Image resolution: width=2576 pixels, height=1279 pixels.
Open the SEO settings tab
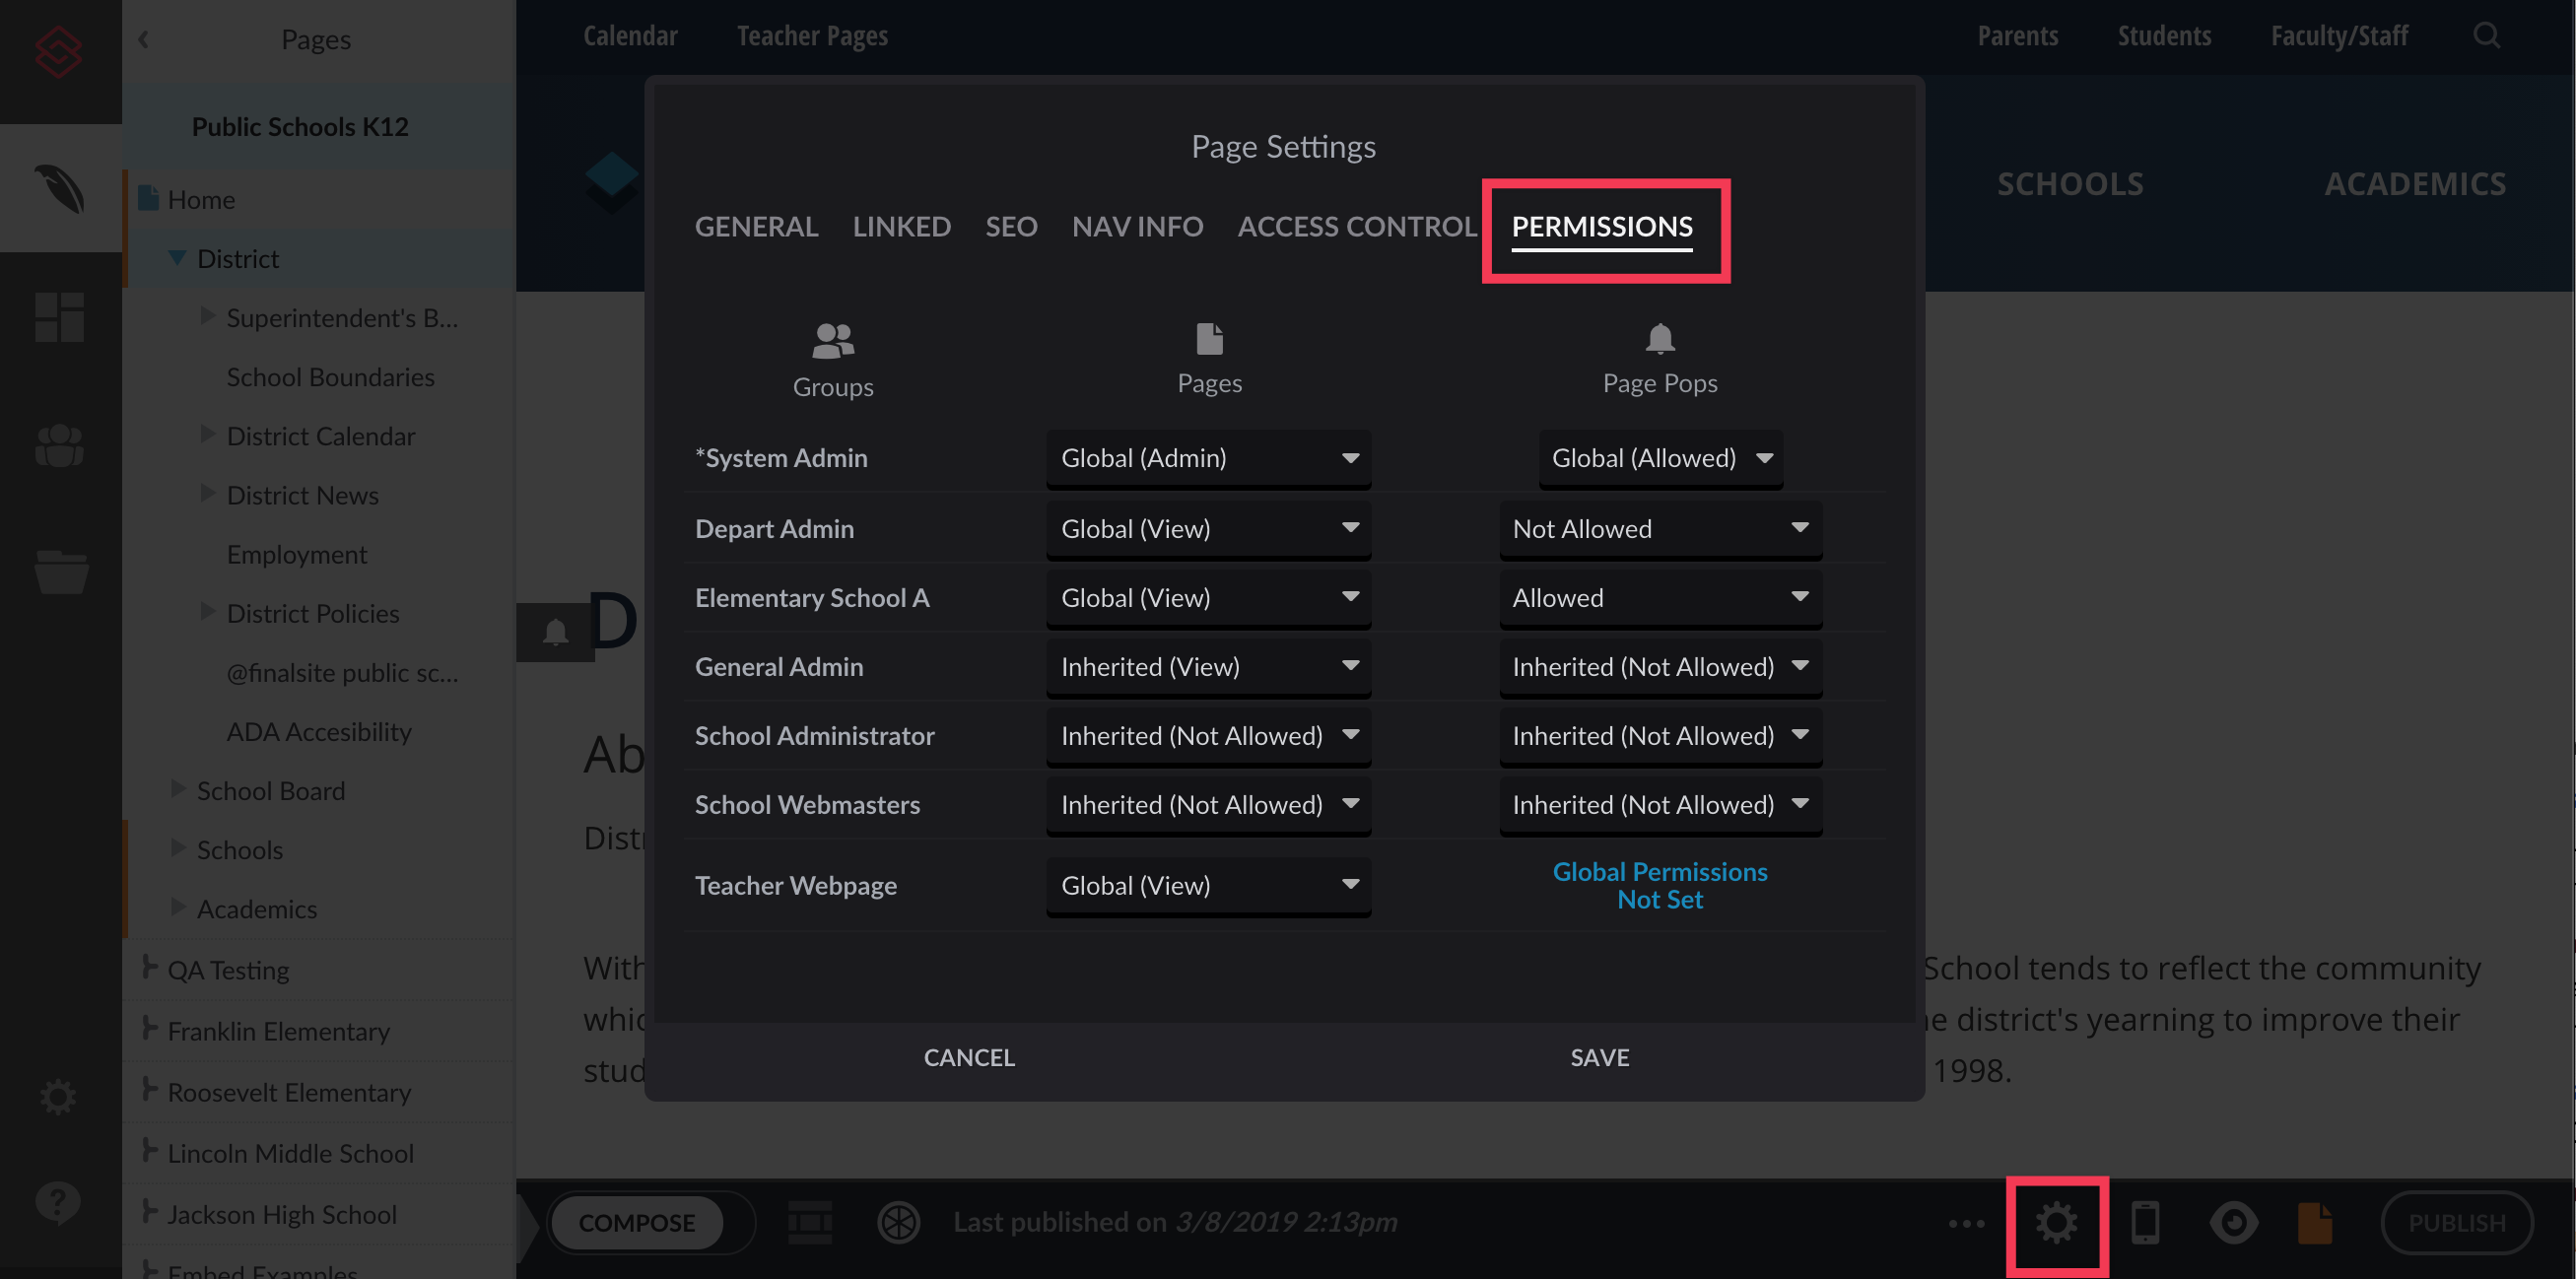pyautogui.click(x=1011, y=227)
